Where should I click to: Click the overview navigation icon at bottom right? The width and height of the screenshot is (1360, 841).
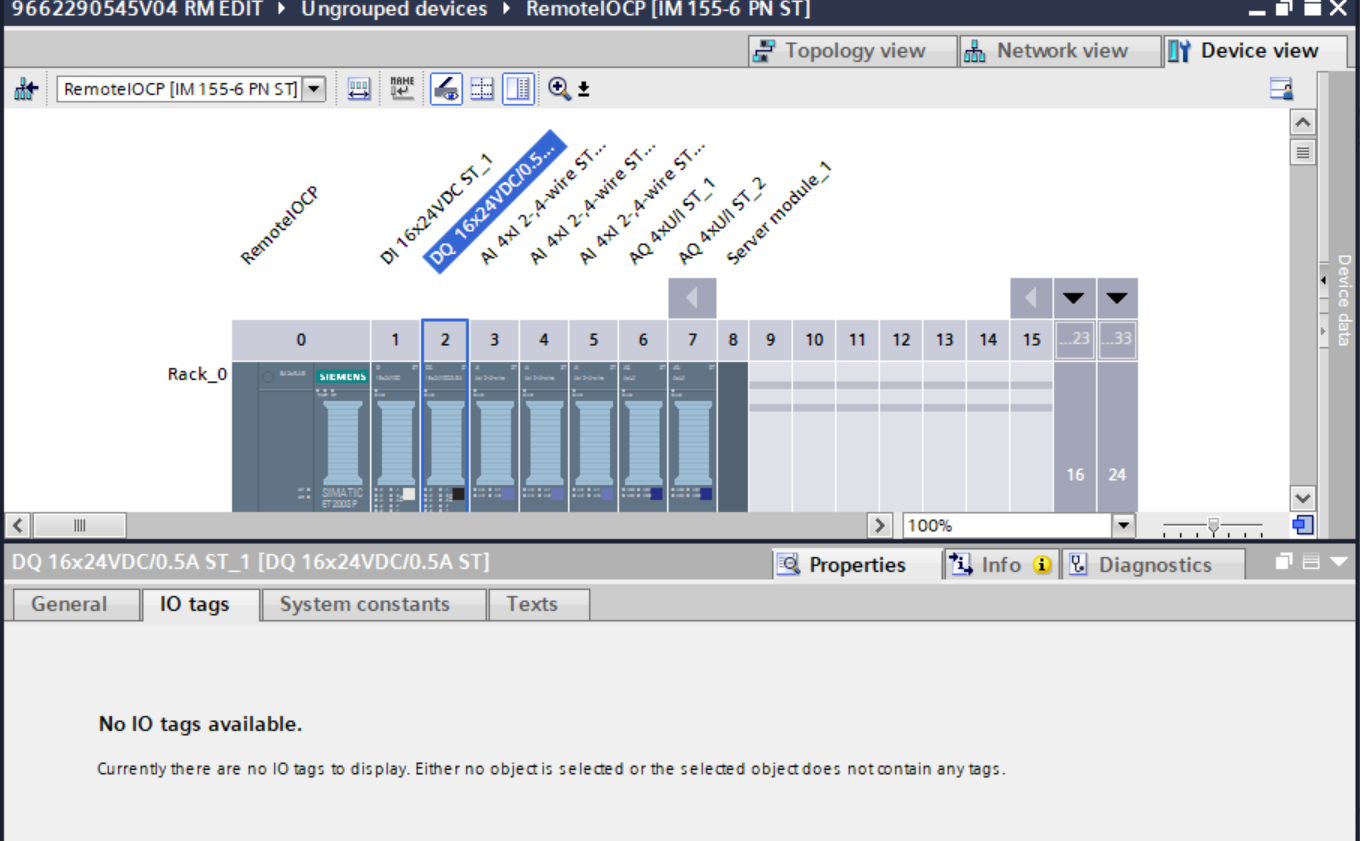point(1302,525)
